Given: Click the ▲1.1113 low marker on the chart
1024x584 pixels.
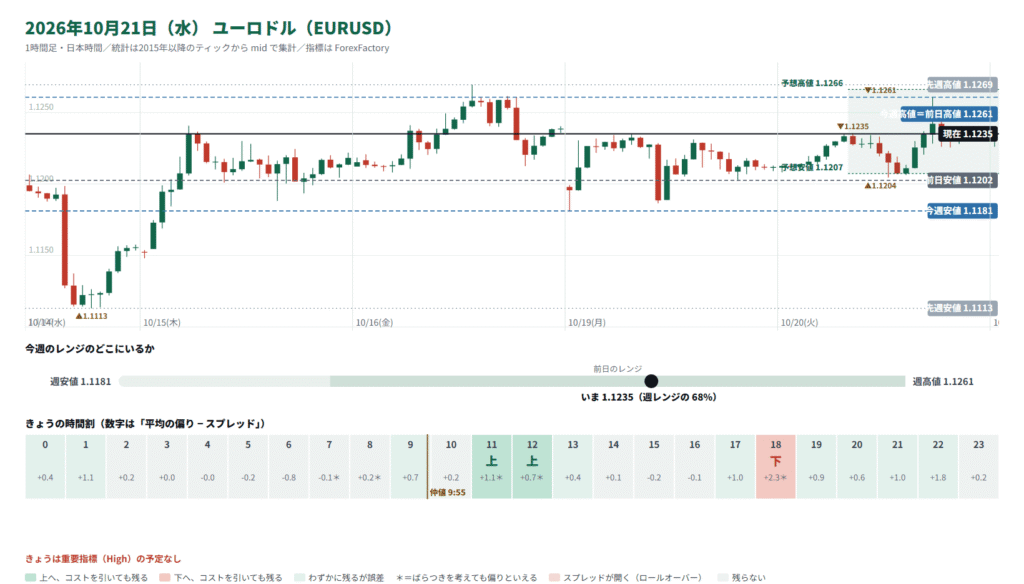Looking at the screenshot, I should click(91, 316).
